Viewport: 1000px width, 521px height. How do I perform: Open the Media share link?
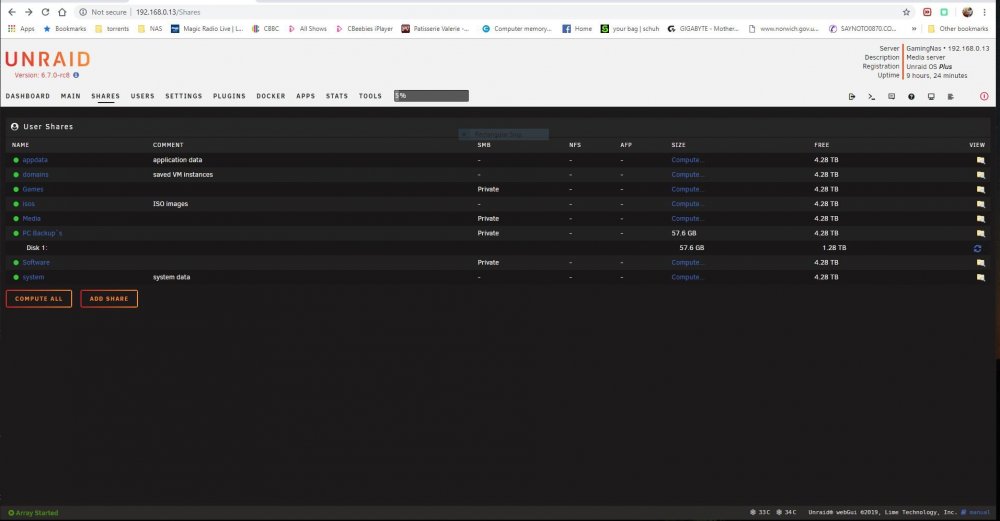pos(31,219)
